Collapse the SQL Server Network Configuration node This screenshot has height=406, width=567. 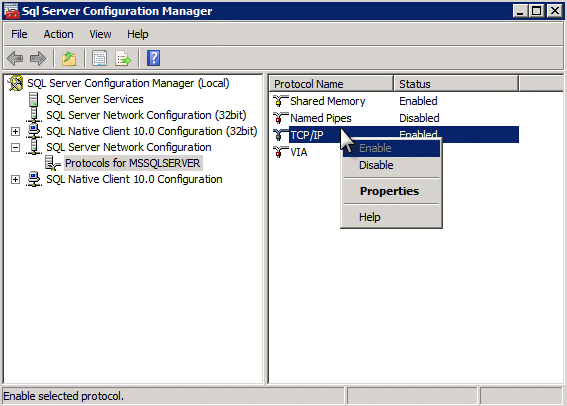tap(15, 147)
